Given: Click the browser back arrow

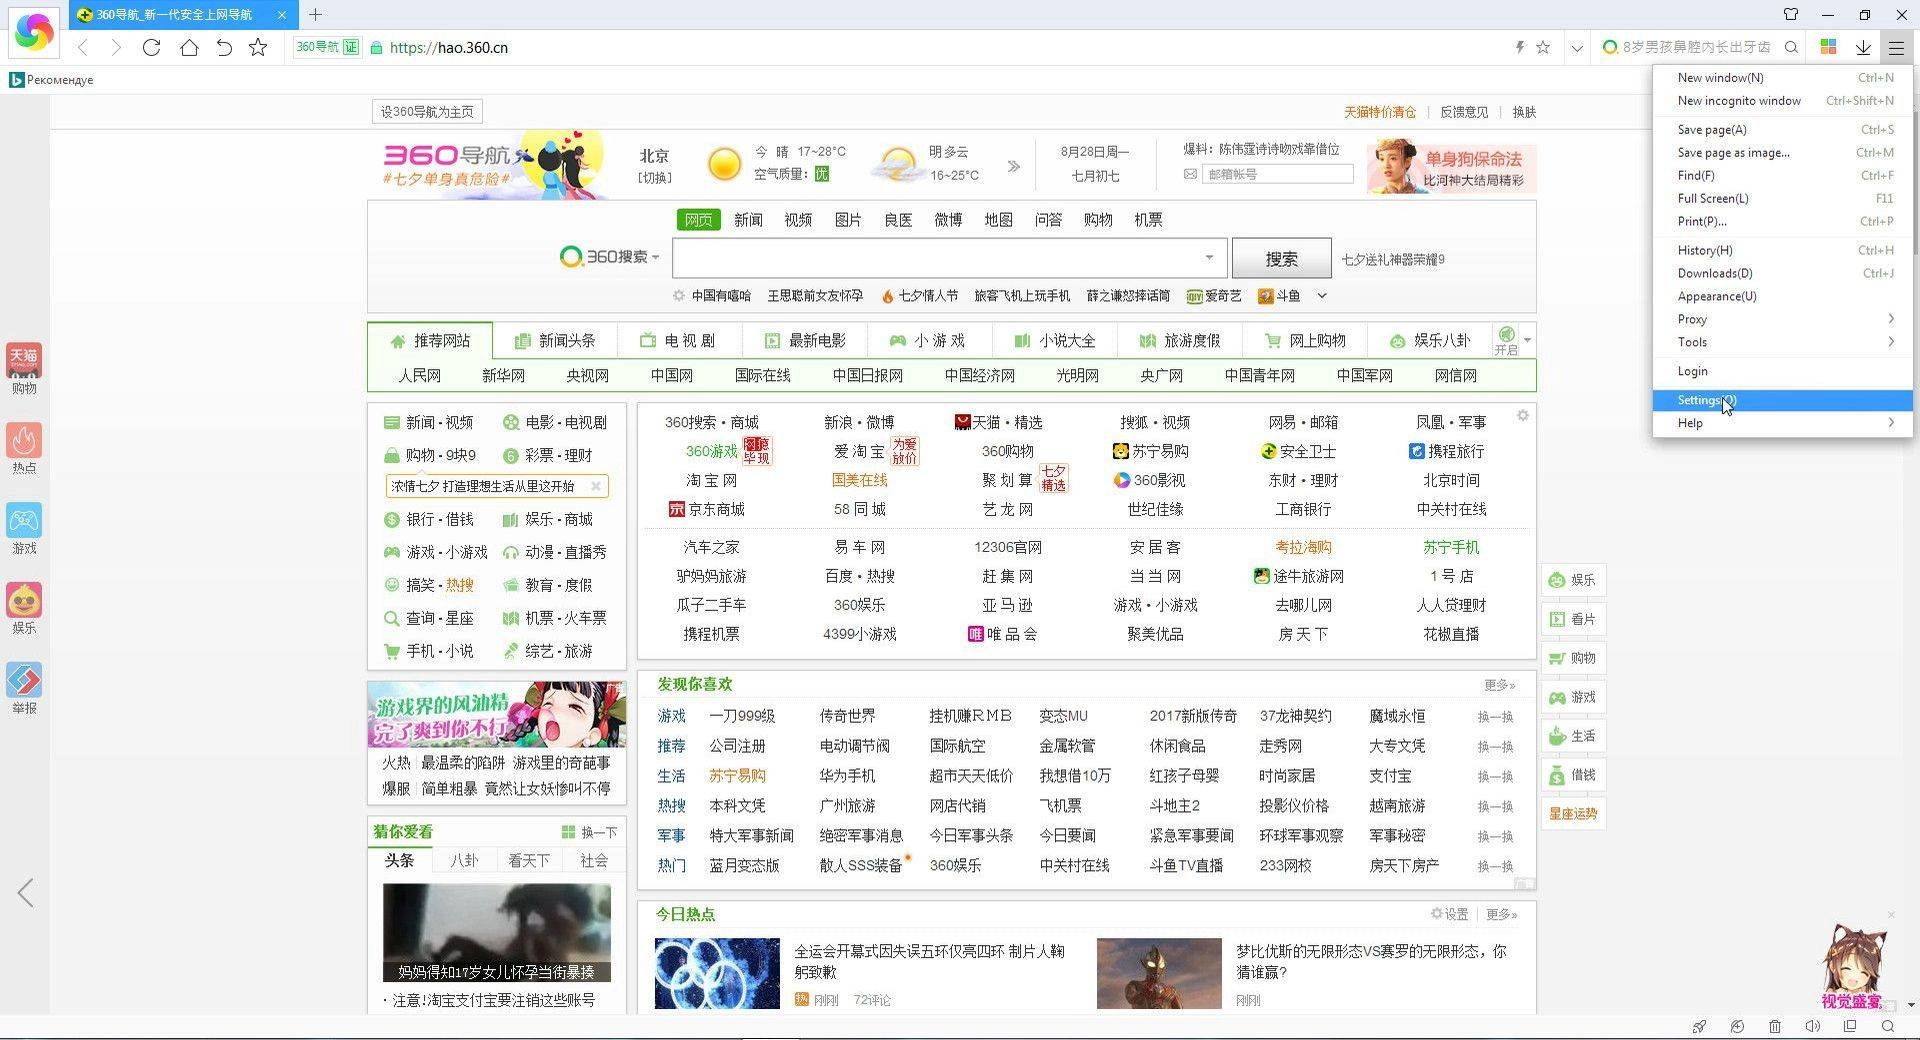Looking at the screenshot, I should tap(83, 47).
